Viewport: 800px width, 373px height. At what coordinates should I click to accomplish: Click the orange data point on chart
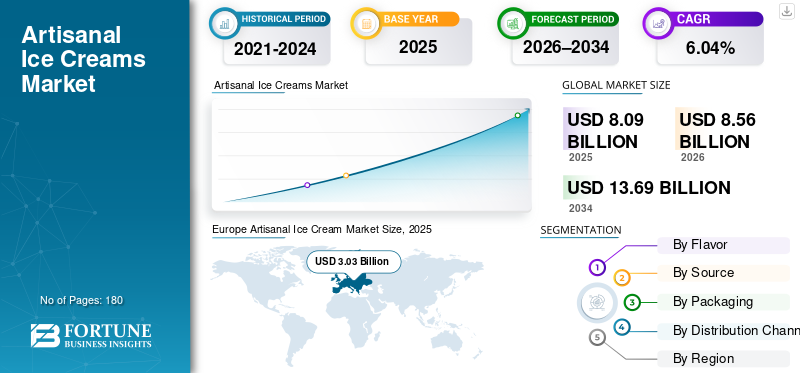point(346,176)
